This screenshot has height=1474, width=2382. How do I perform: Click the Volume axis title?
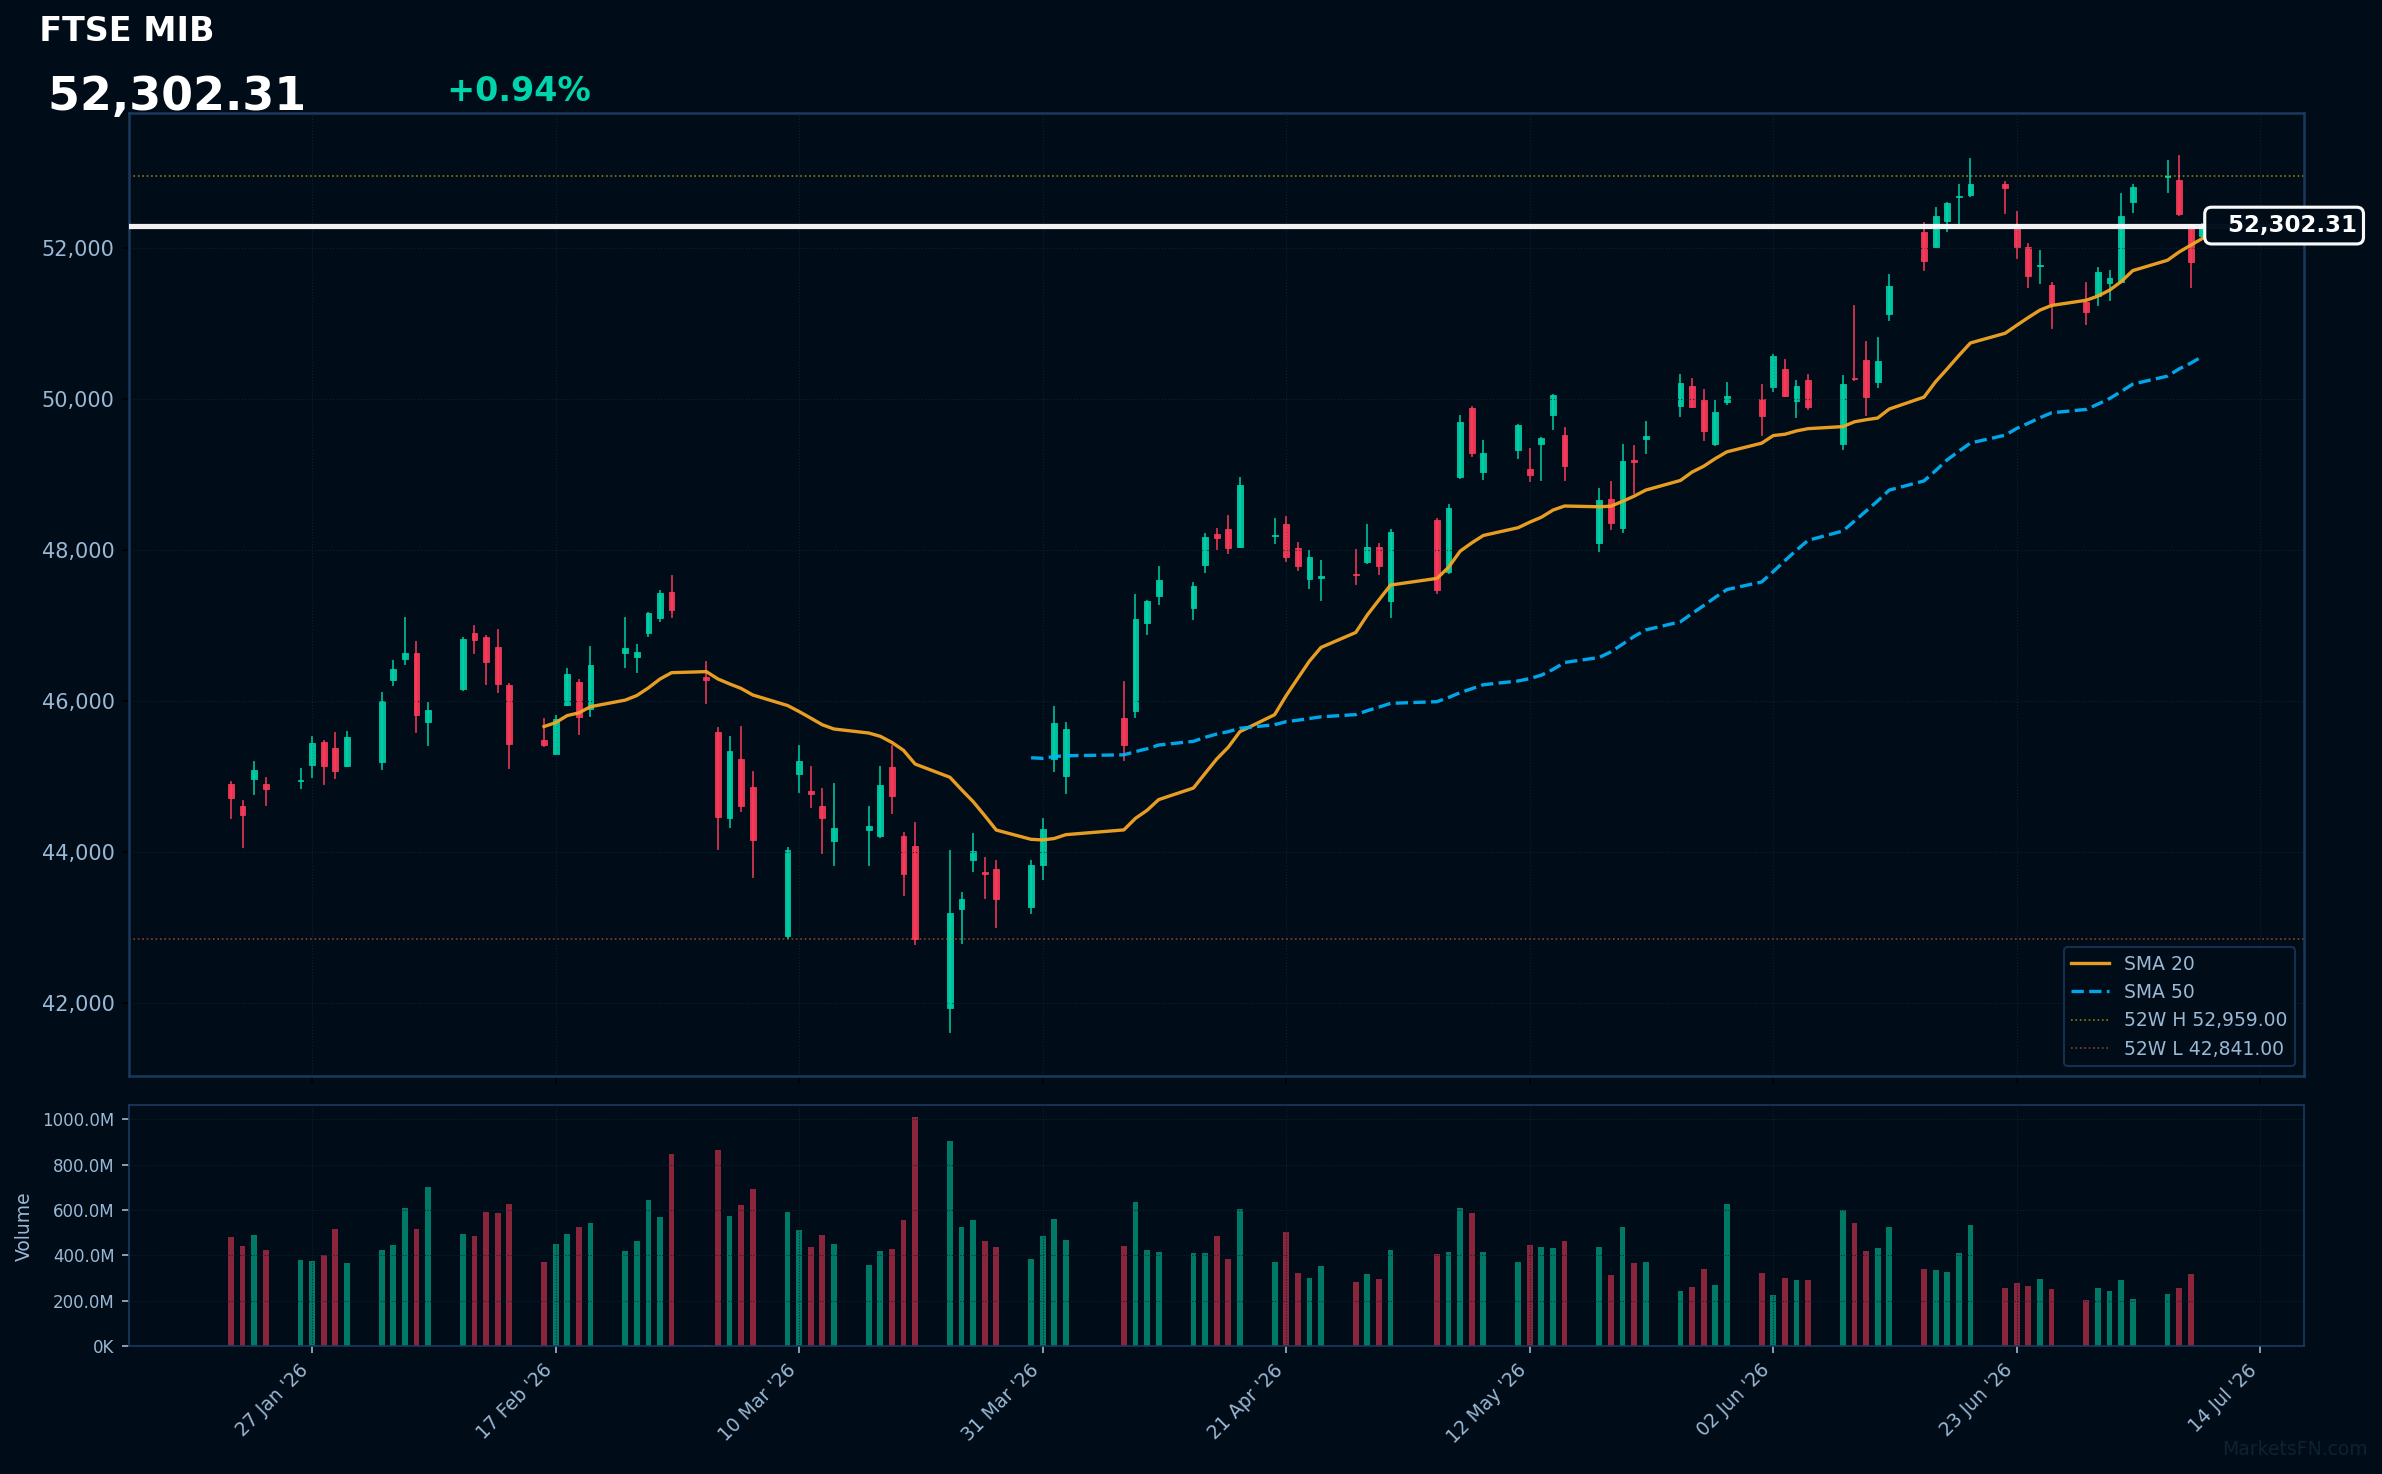pos(23,1226)
